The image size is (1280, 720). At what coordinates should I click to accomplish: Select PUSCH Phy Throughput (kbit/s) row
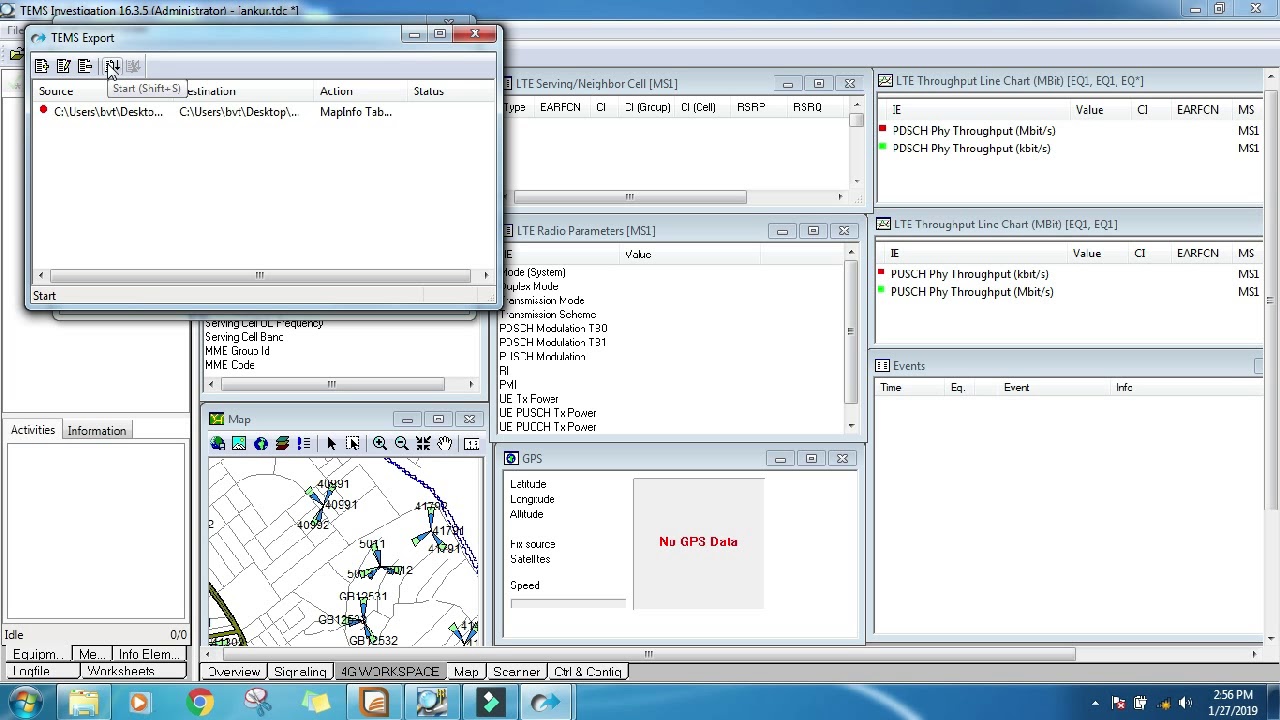tap(970, 274)
